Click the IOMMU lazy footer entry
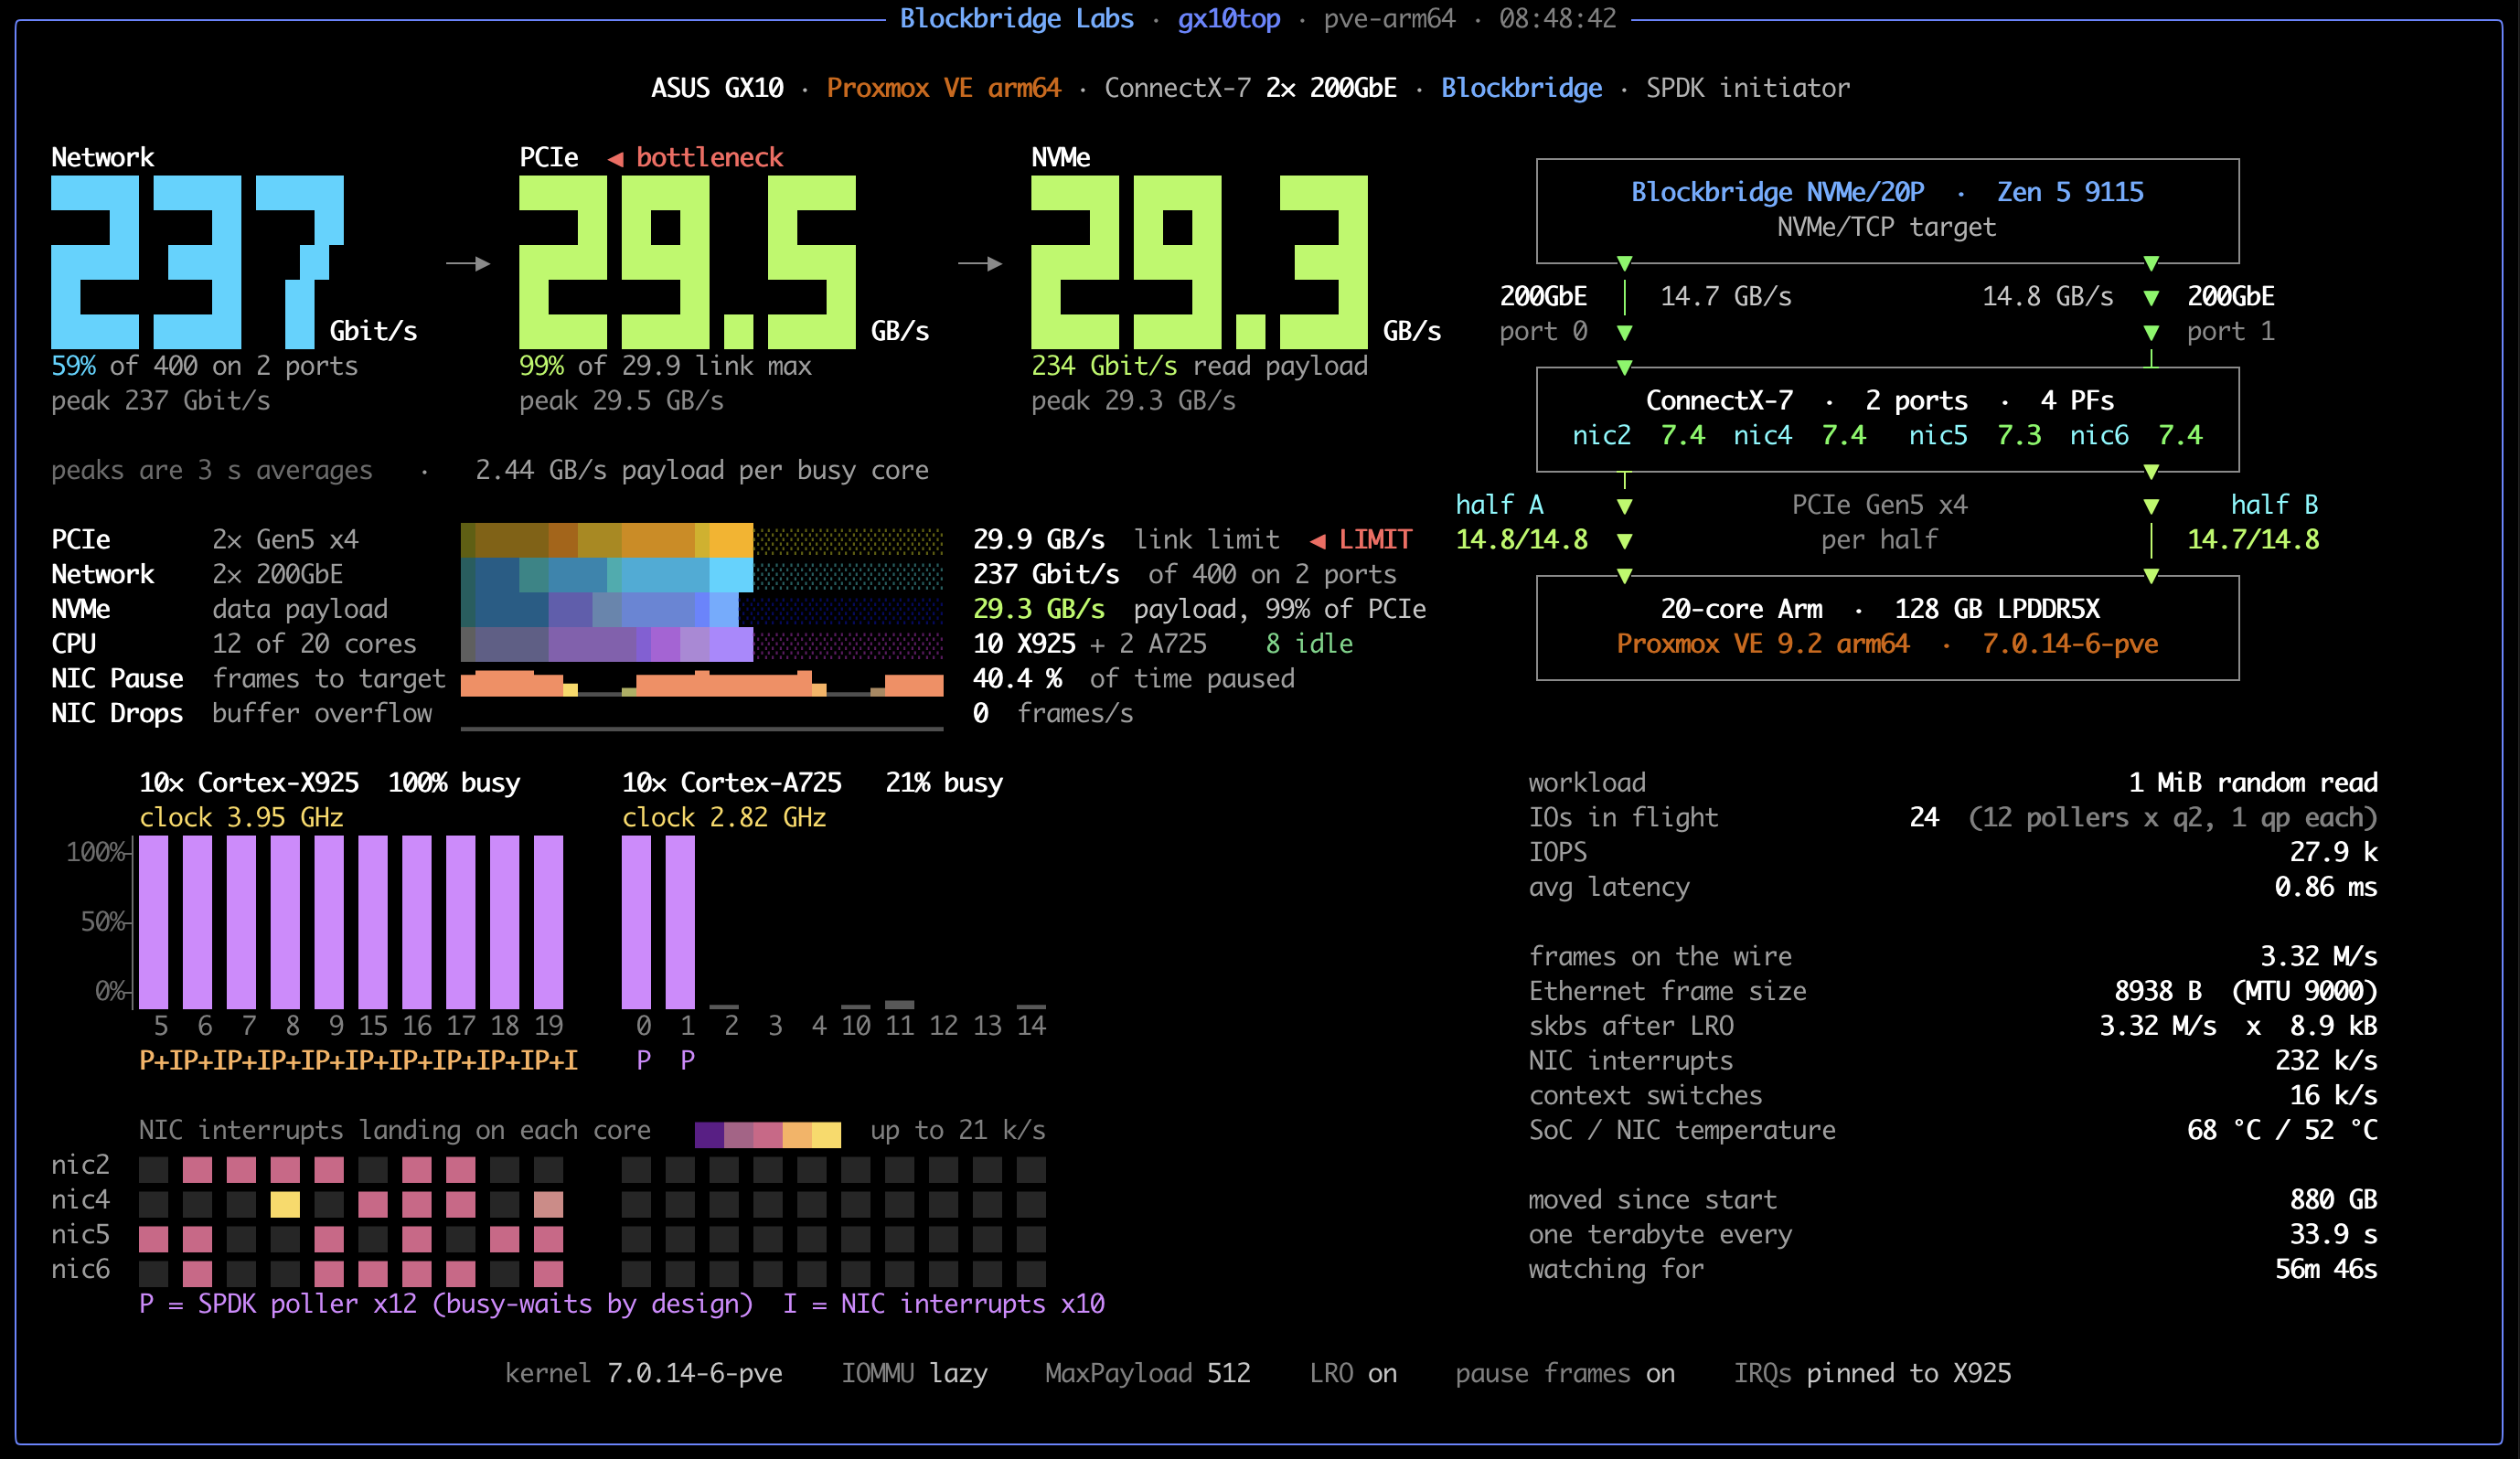This screenshot has height=1459, width=2520. coord(914,1373)
